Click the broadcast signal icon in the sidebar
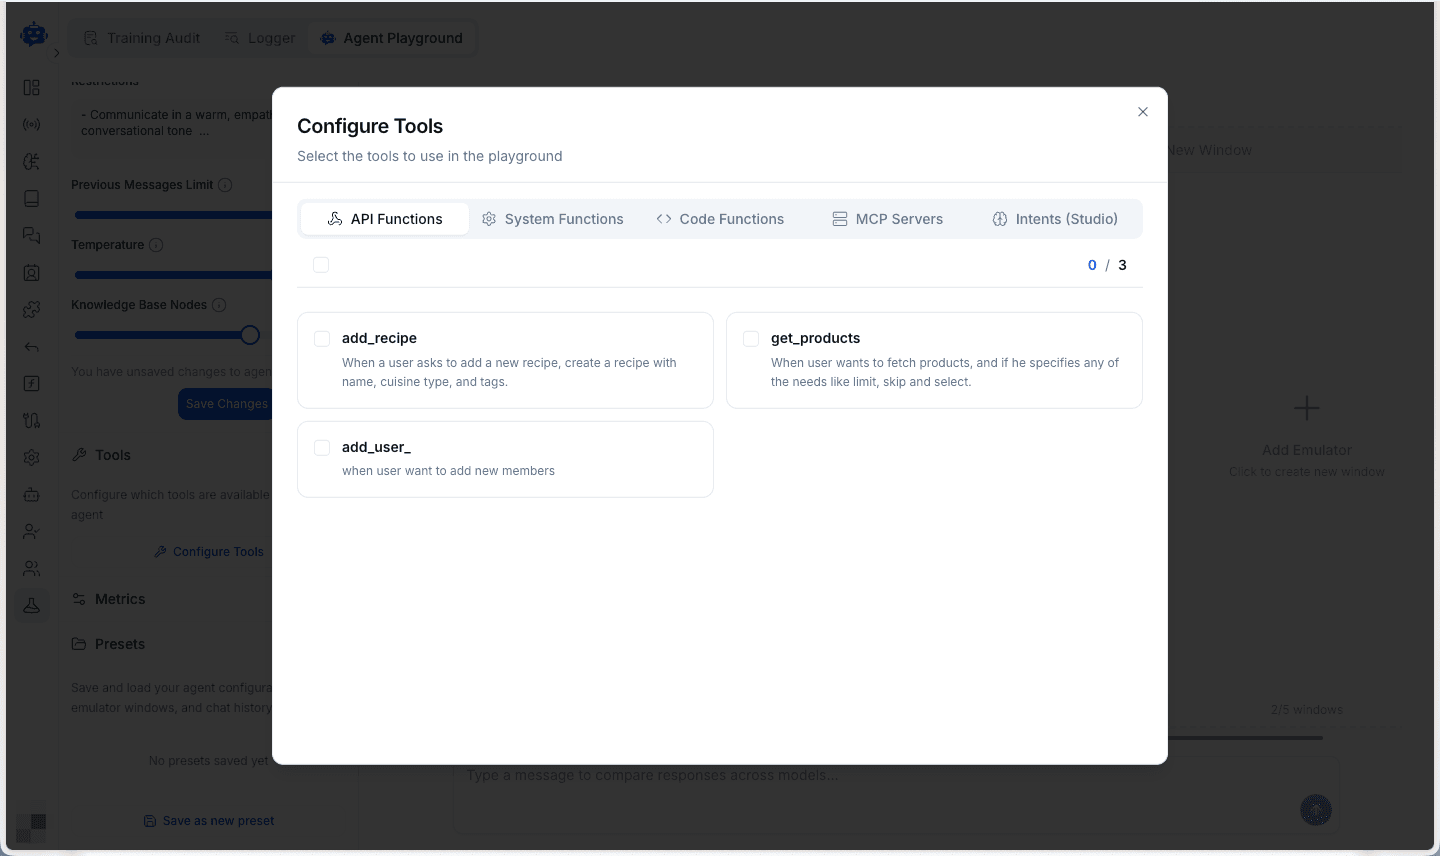This screenshot has width=1440, height=856. click(x=31, y=124)
